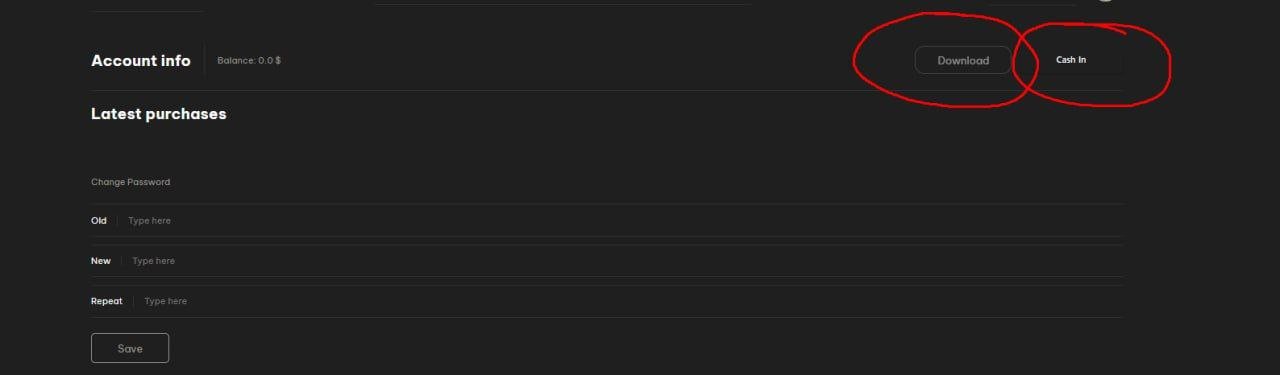Click the Change Password label
Image resolution: width=1280 pixels, height=375 pixels.
(x=131, y=182)
